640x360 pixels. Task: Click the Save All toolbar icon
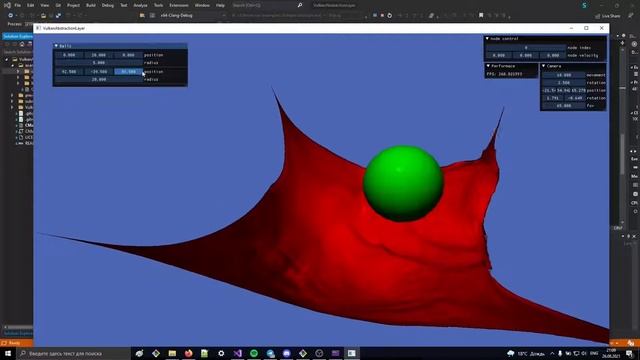pos(58,16)
